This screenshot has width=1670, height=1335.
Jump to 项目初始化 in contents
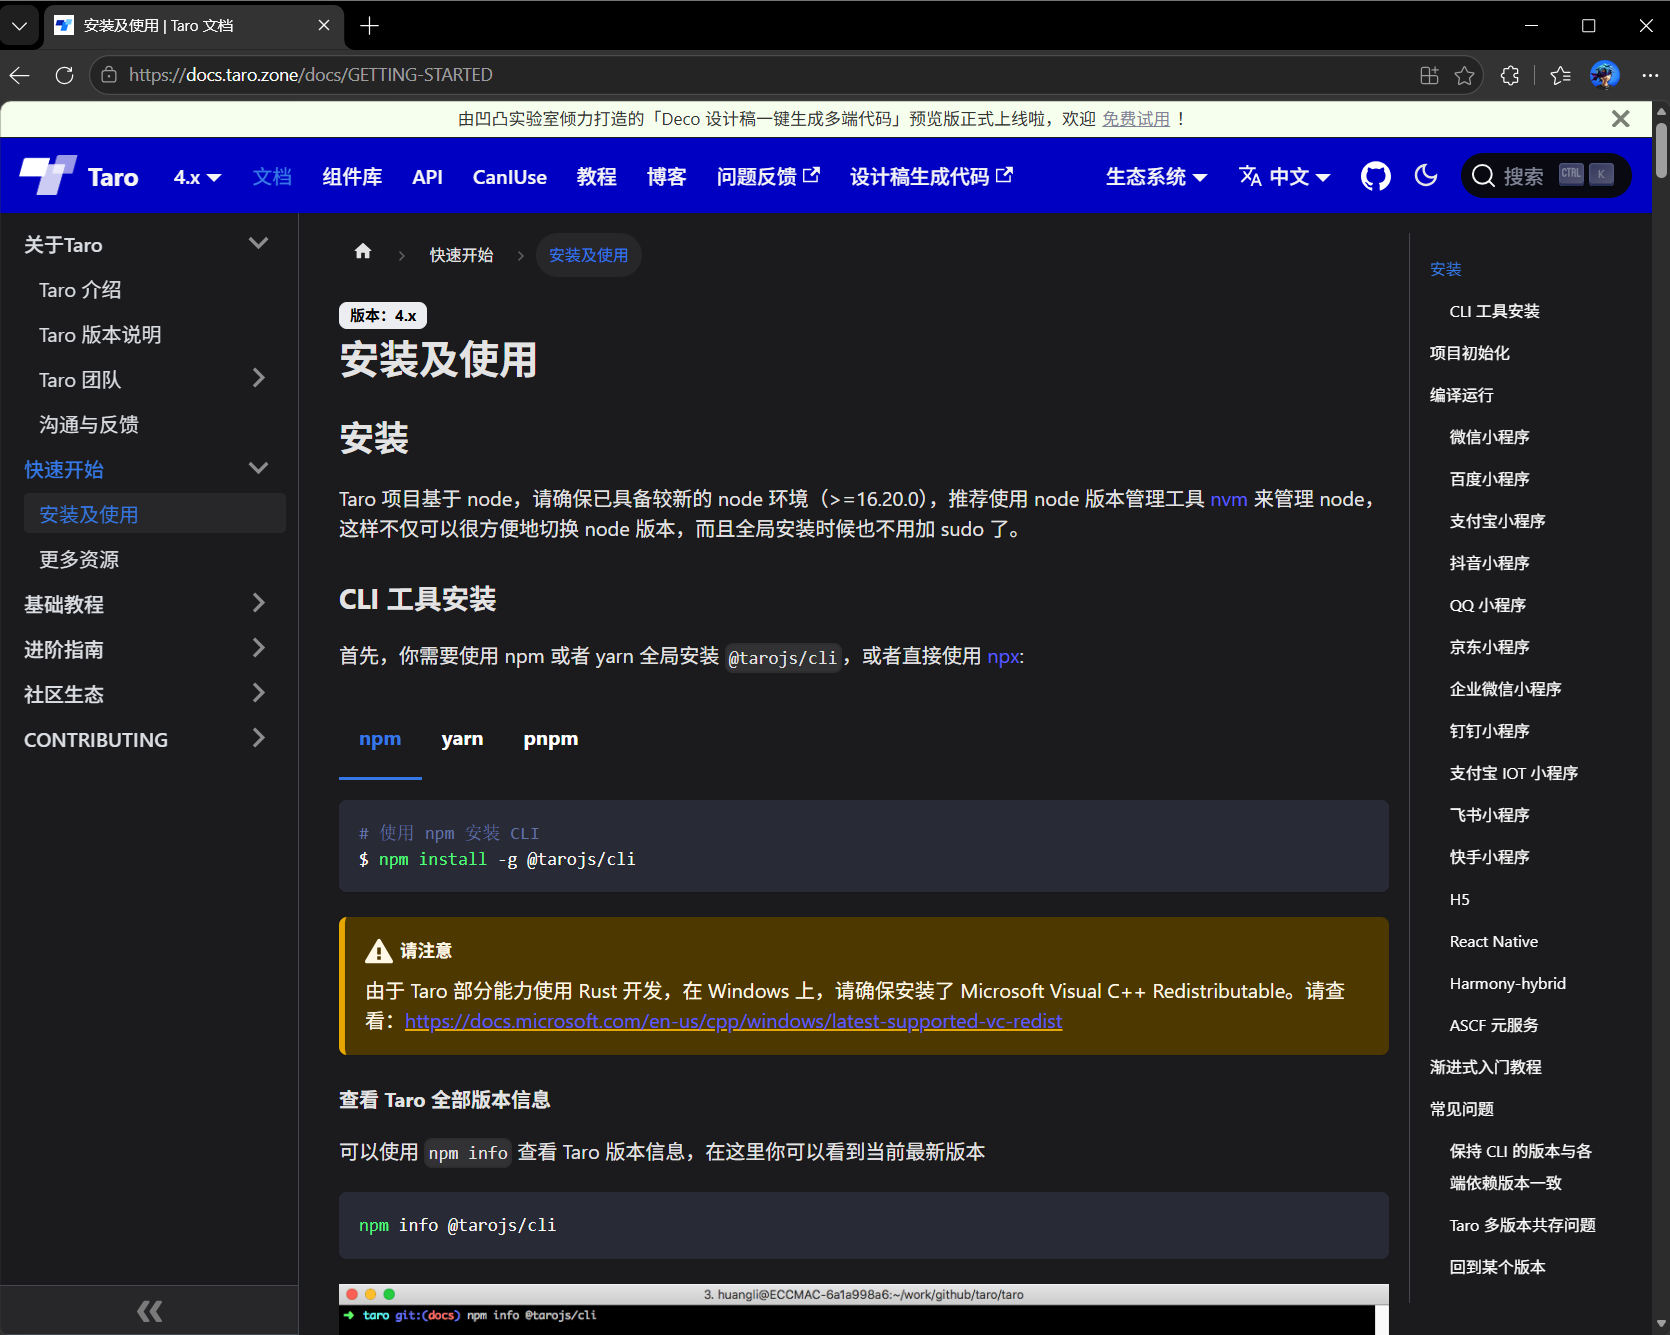tap(1469, 353)
